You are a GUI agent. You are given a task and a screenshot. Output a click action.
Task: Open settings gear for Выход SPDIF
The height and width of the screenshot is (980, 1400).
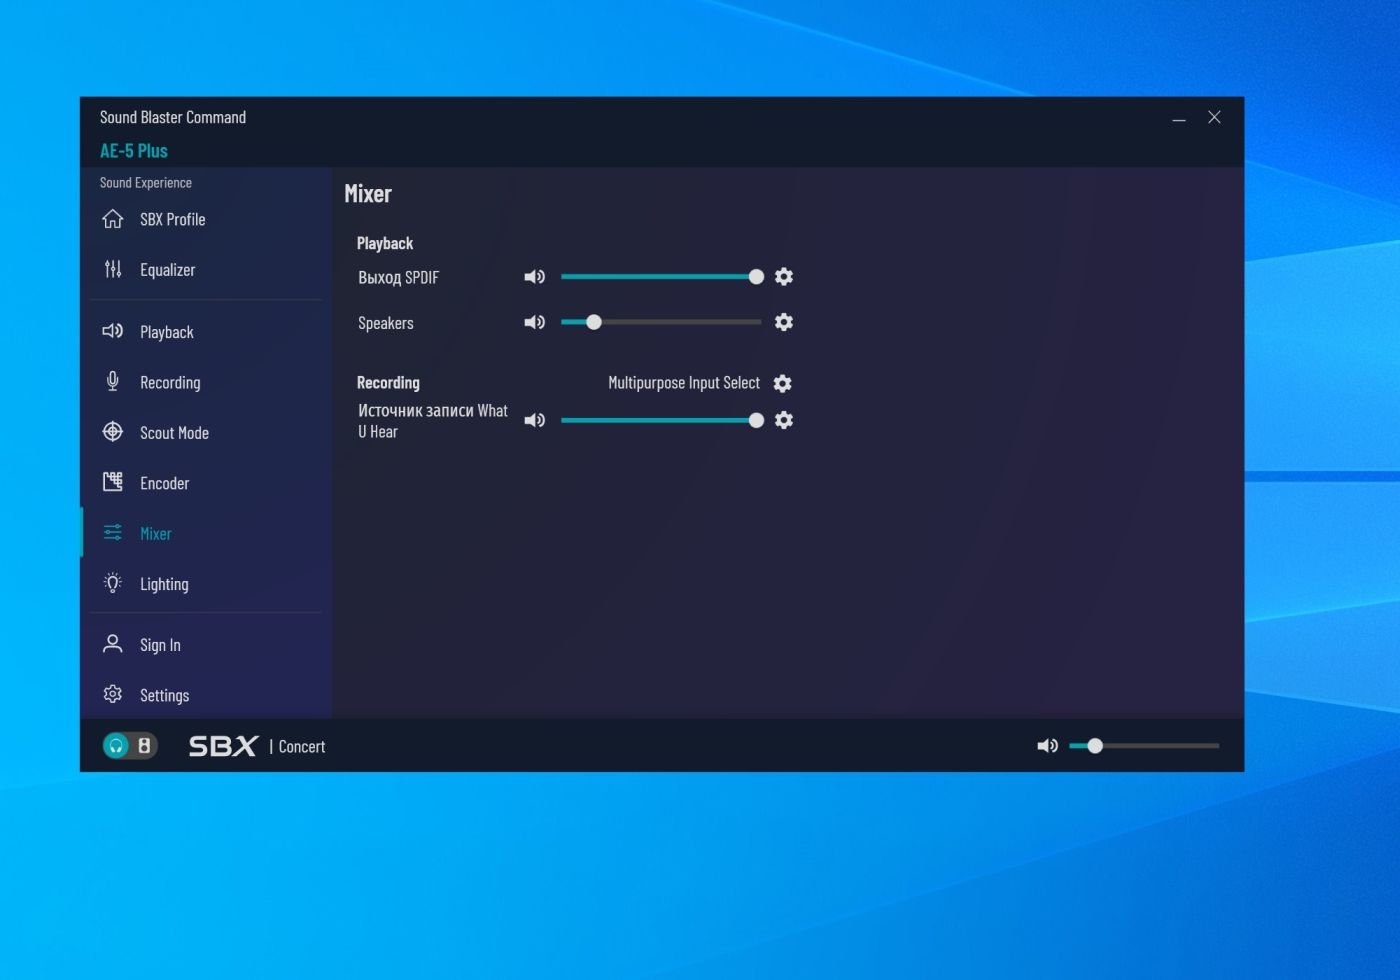tap(784, 277)
